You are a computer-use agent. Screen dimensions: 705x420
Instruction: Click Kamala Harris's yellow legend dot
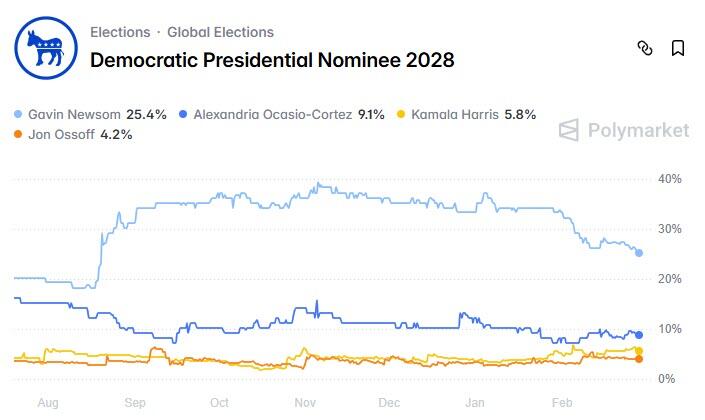point(402,115)
